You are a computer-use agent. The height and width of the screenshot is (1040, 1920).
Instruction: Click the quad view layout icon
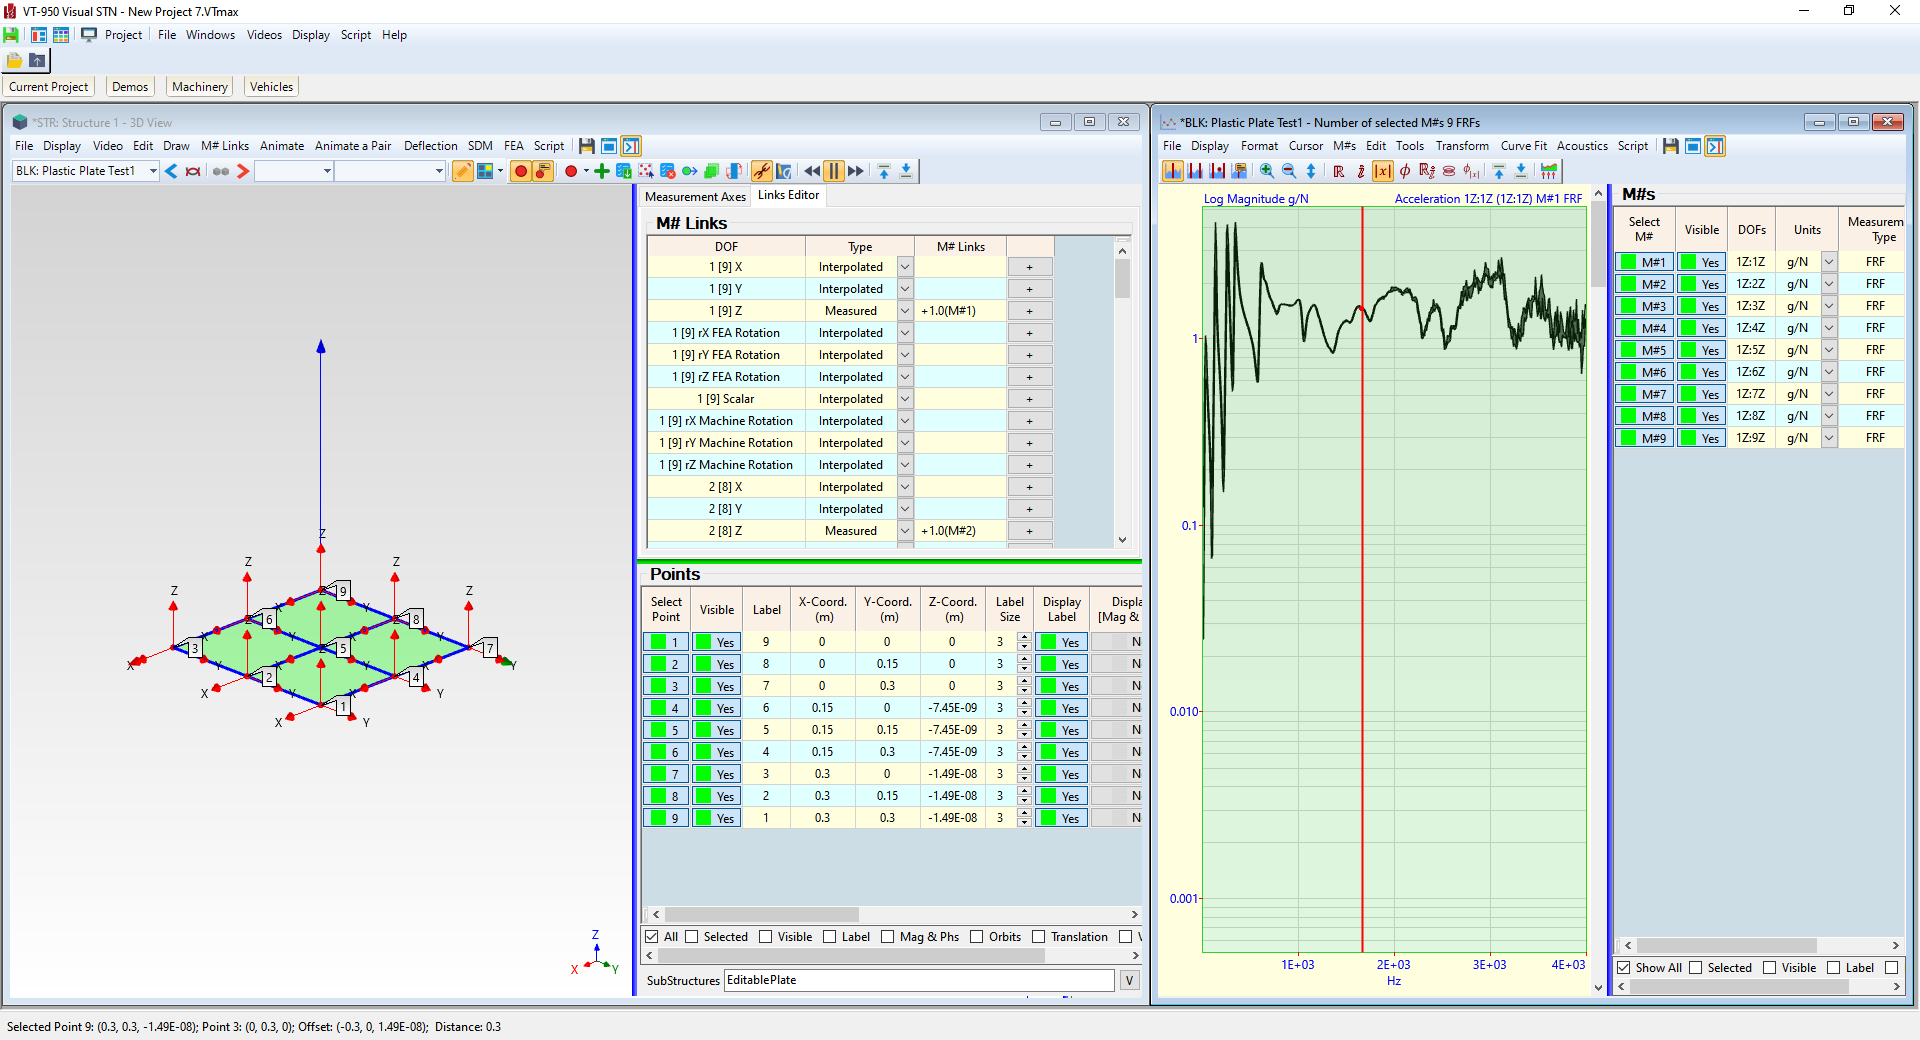click(485, 171)
